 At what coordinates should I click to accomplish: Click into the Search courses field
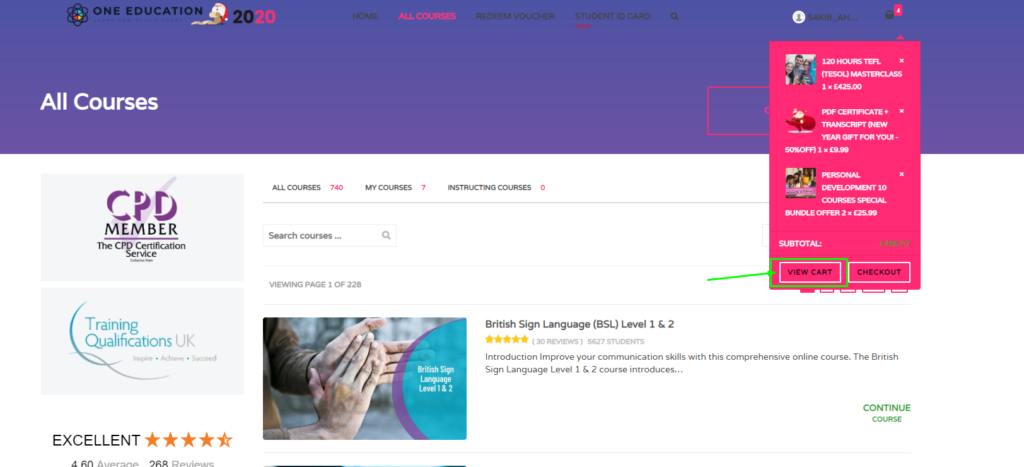(x=330, y=235)
